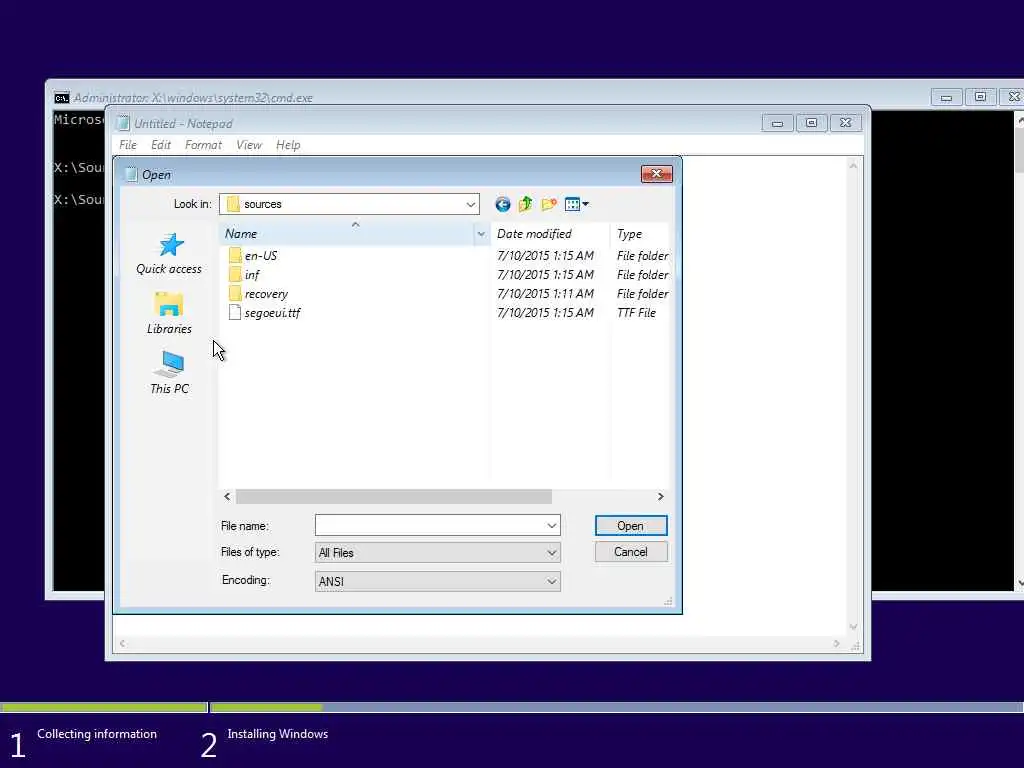Go up one folder level icon

(526, 204)
